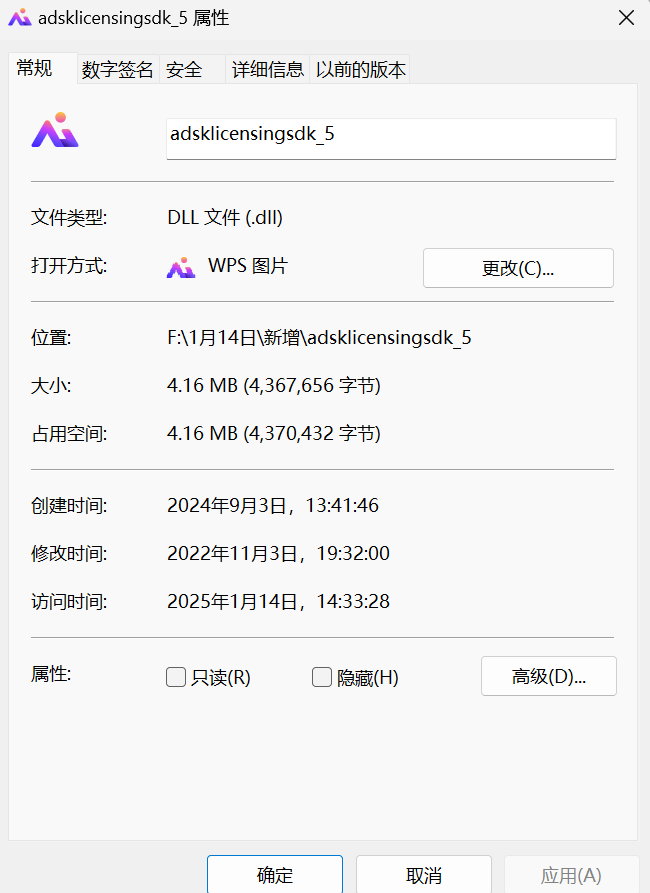Viewport: 650px width, 893px height.
Task: Enable the 只读(R) checkbox
Action: click(x=176, y=678)
